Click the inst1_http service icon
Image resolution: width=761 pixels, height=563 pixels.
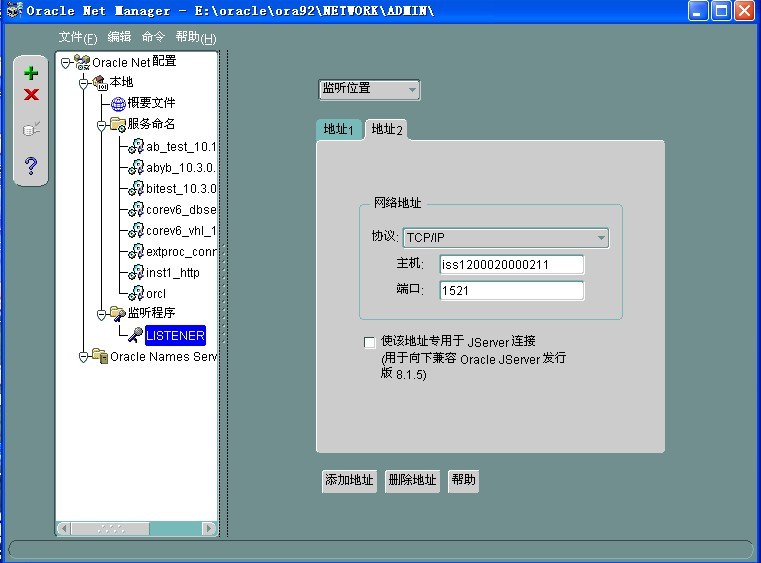(136, 272)
